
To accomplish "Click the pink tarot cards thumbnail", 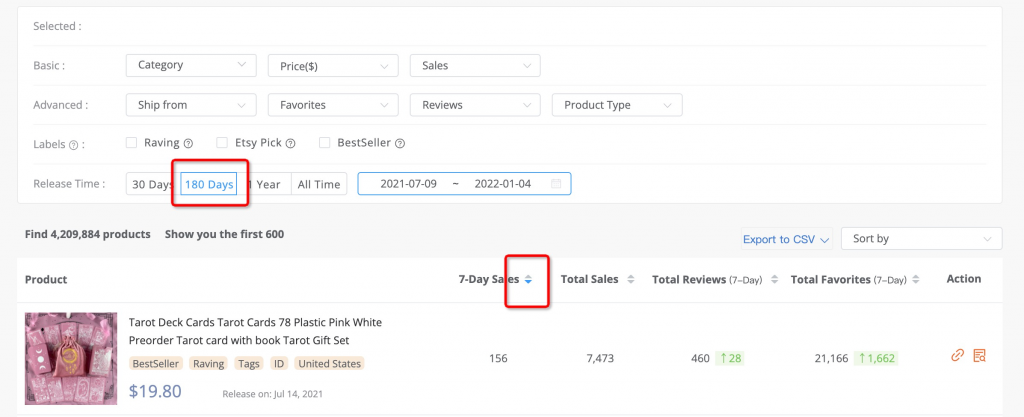I will point(70,359).
